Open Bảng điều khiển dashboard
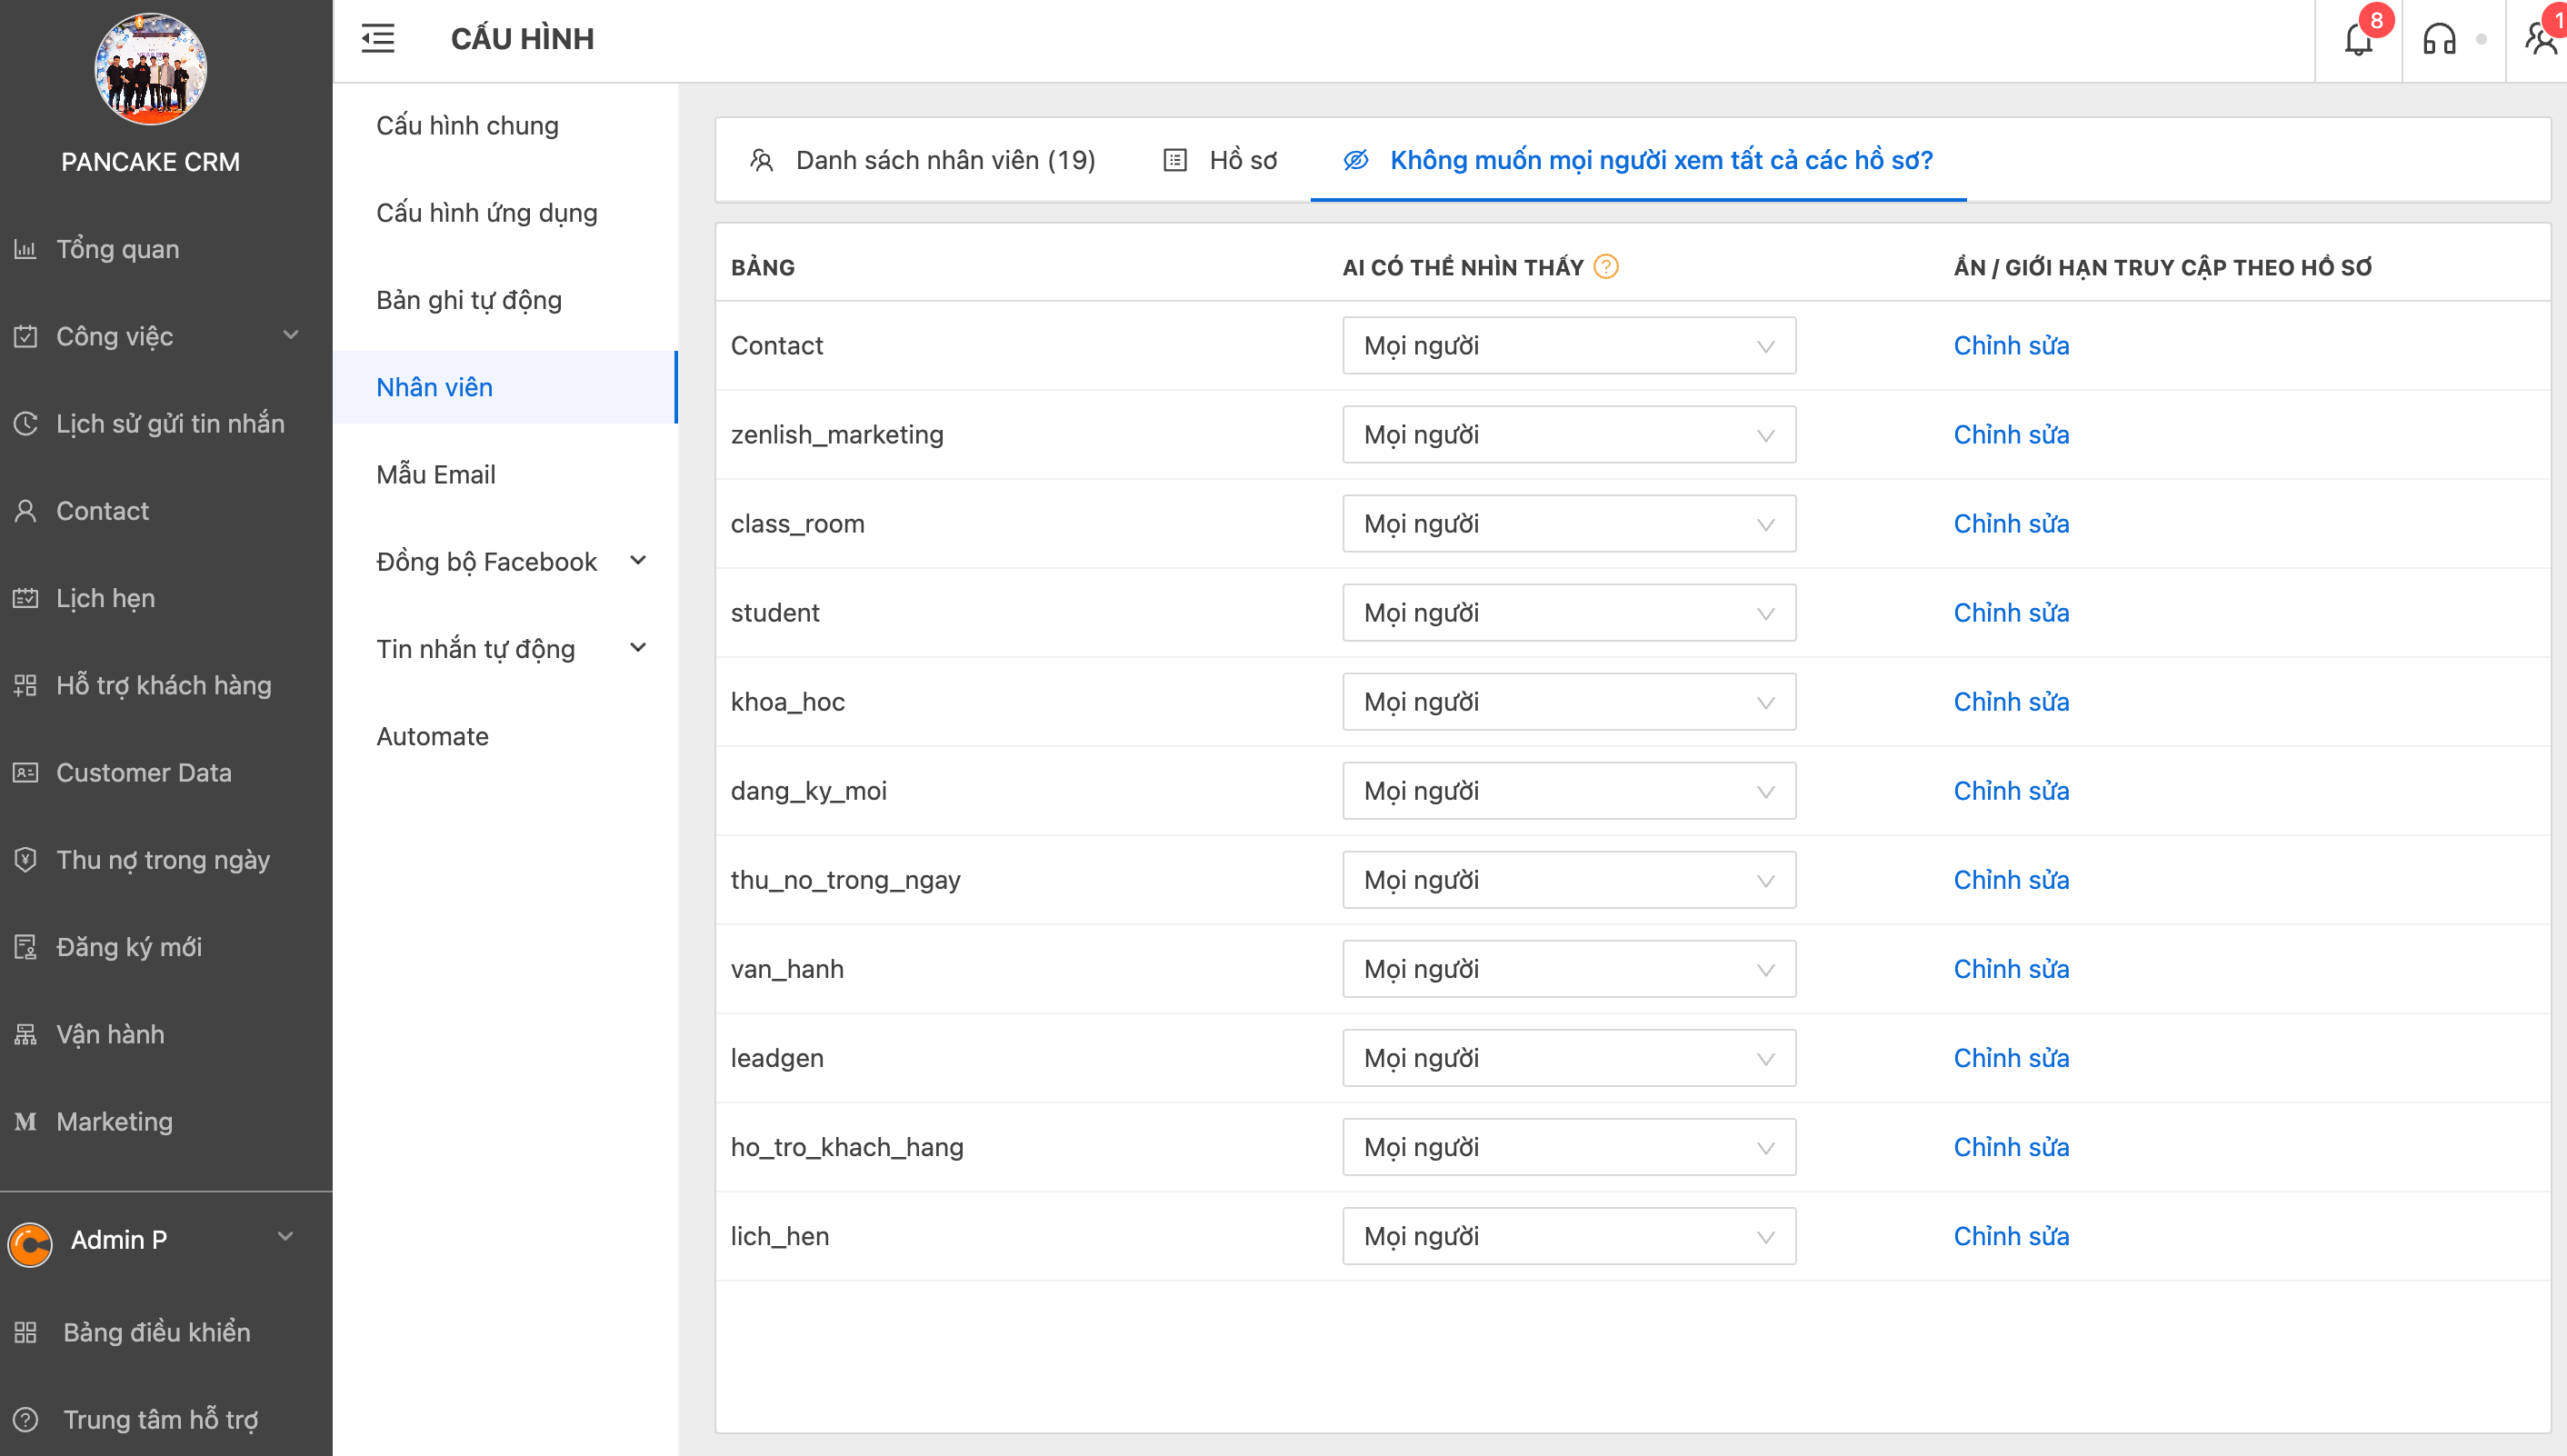Image resolution: width=2567 pixels, height=1456 pixels. coord(156,1332)
